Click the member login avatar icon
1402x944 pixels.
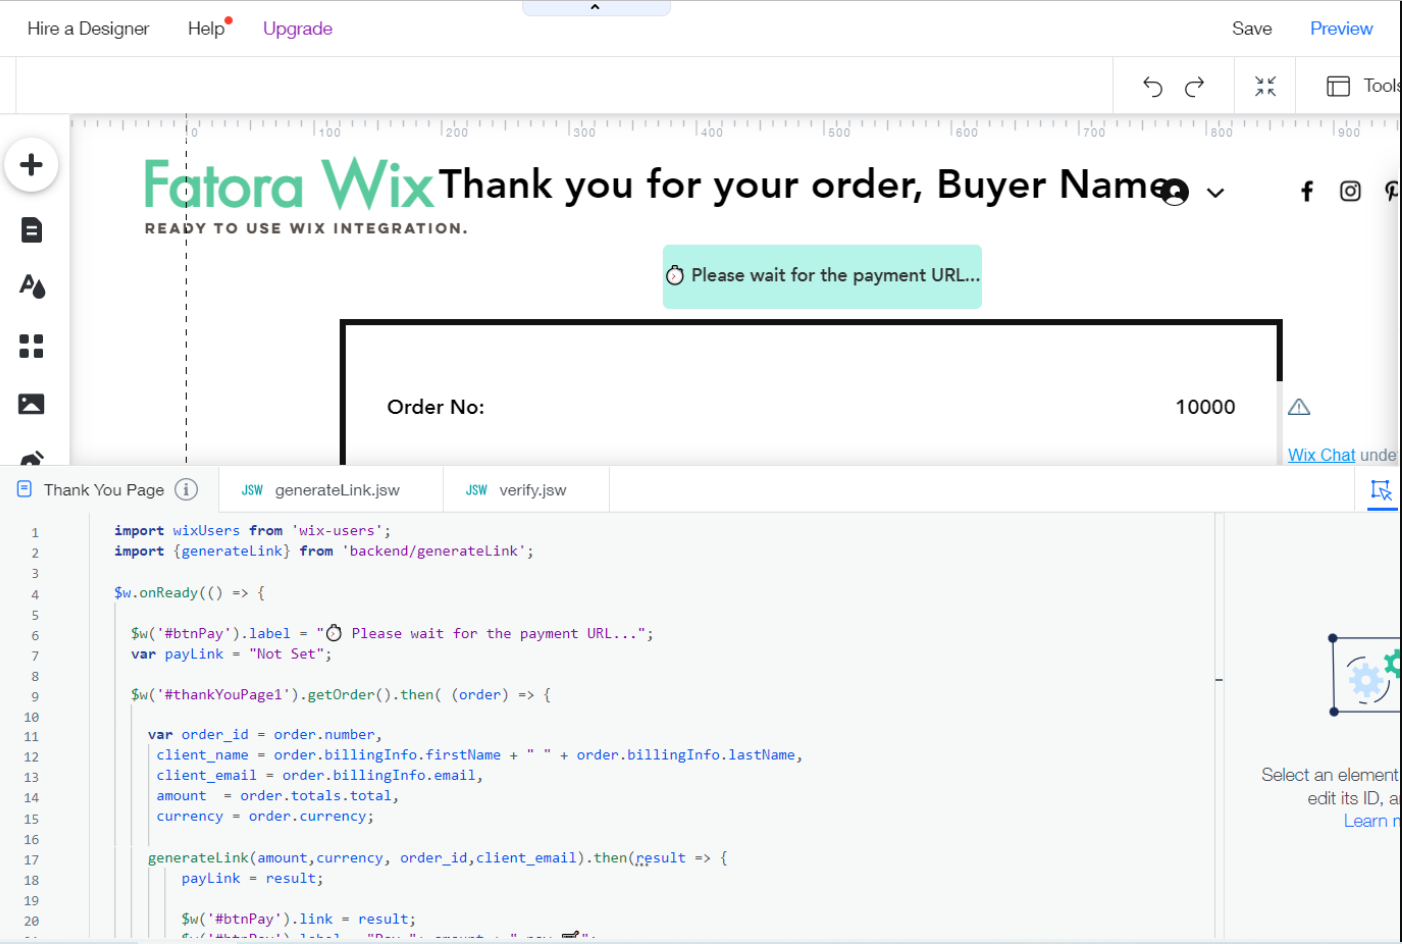[x=1175, y=192]
